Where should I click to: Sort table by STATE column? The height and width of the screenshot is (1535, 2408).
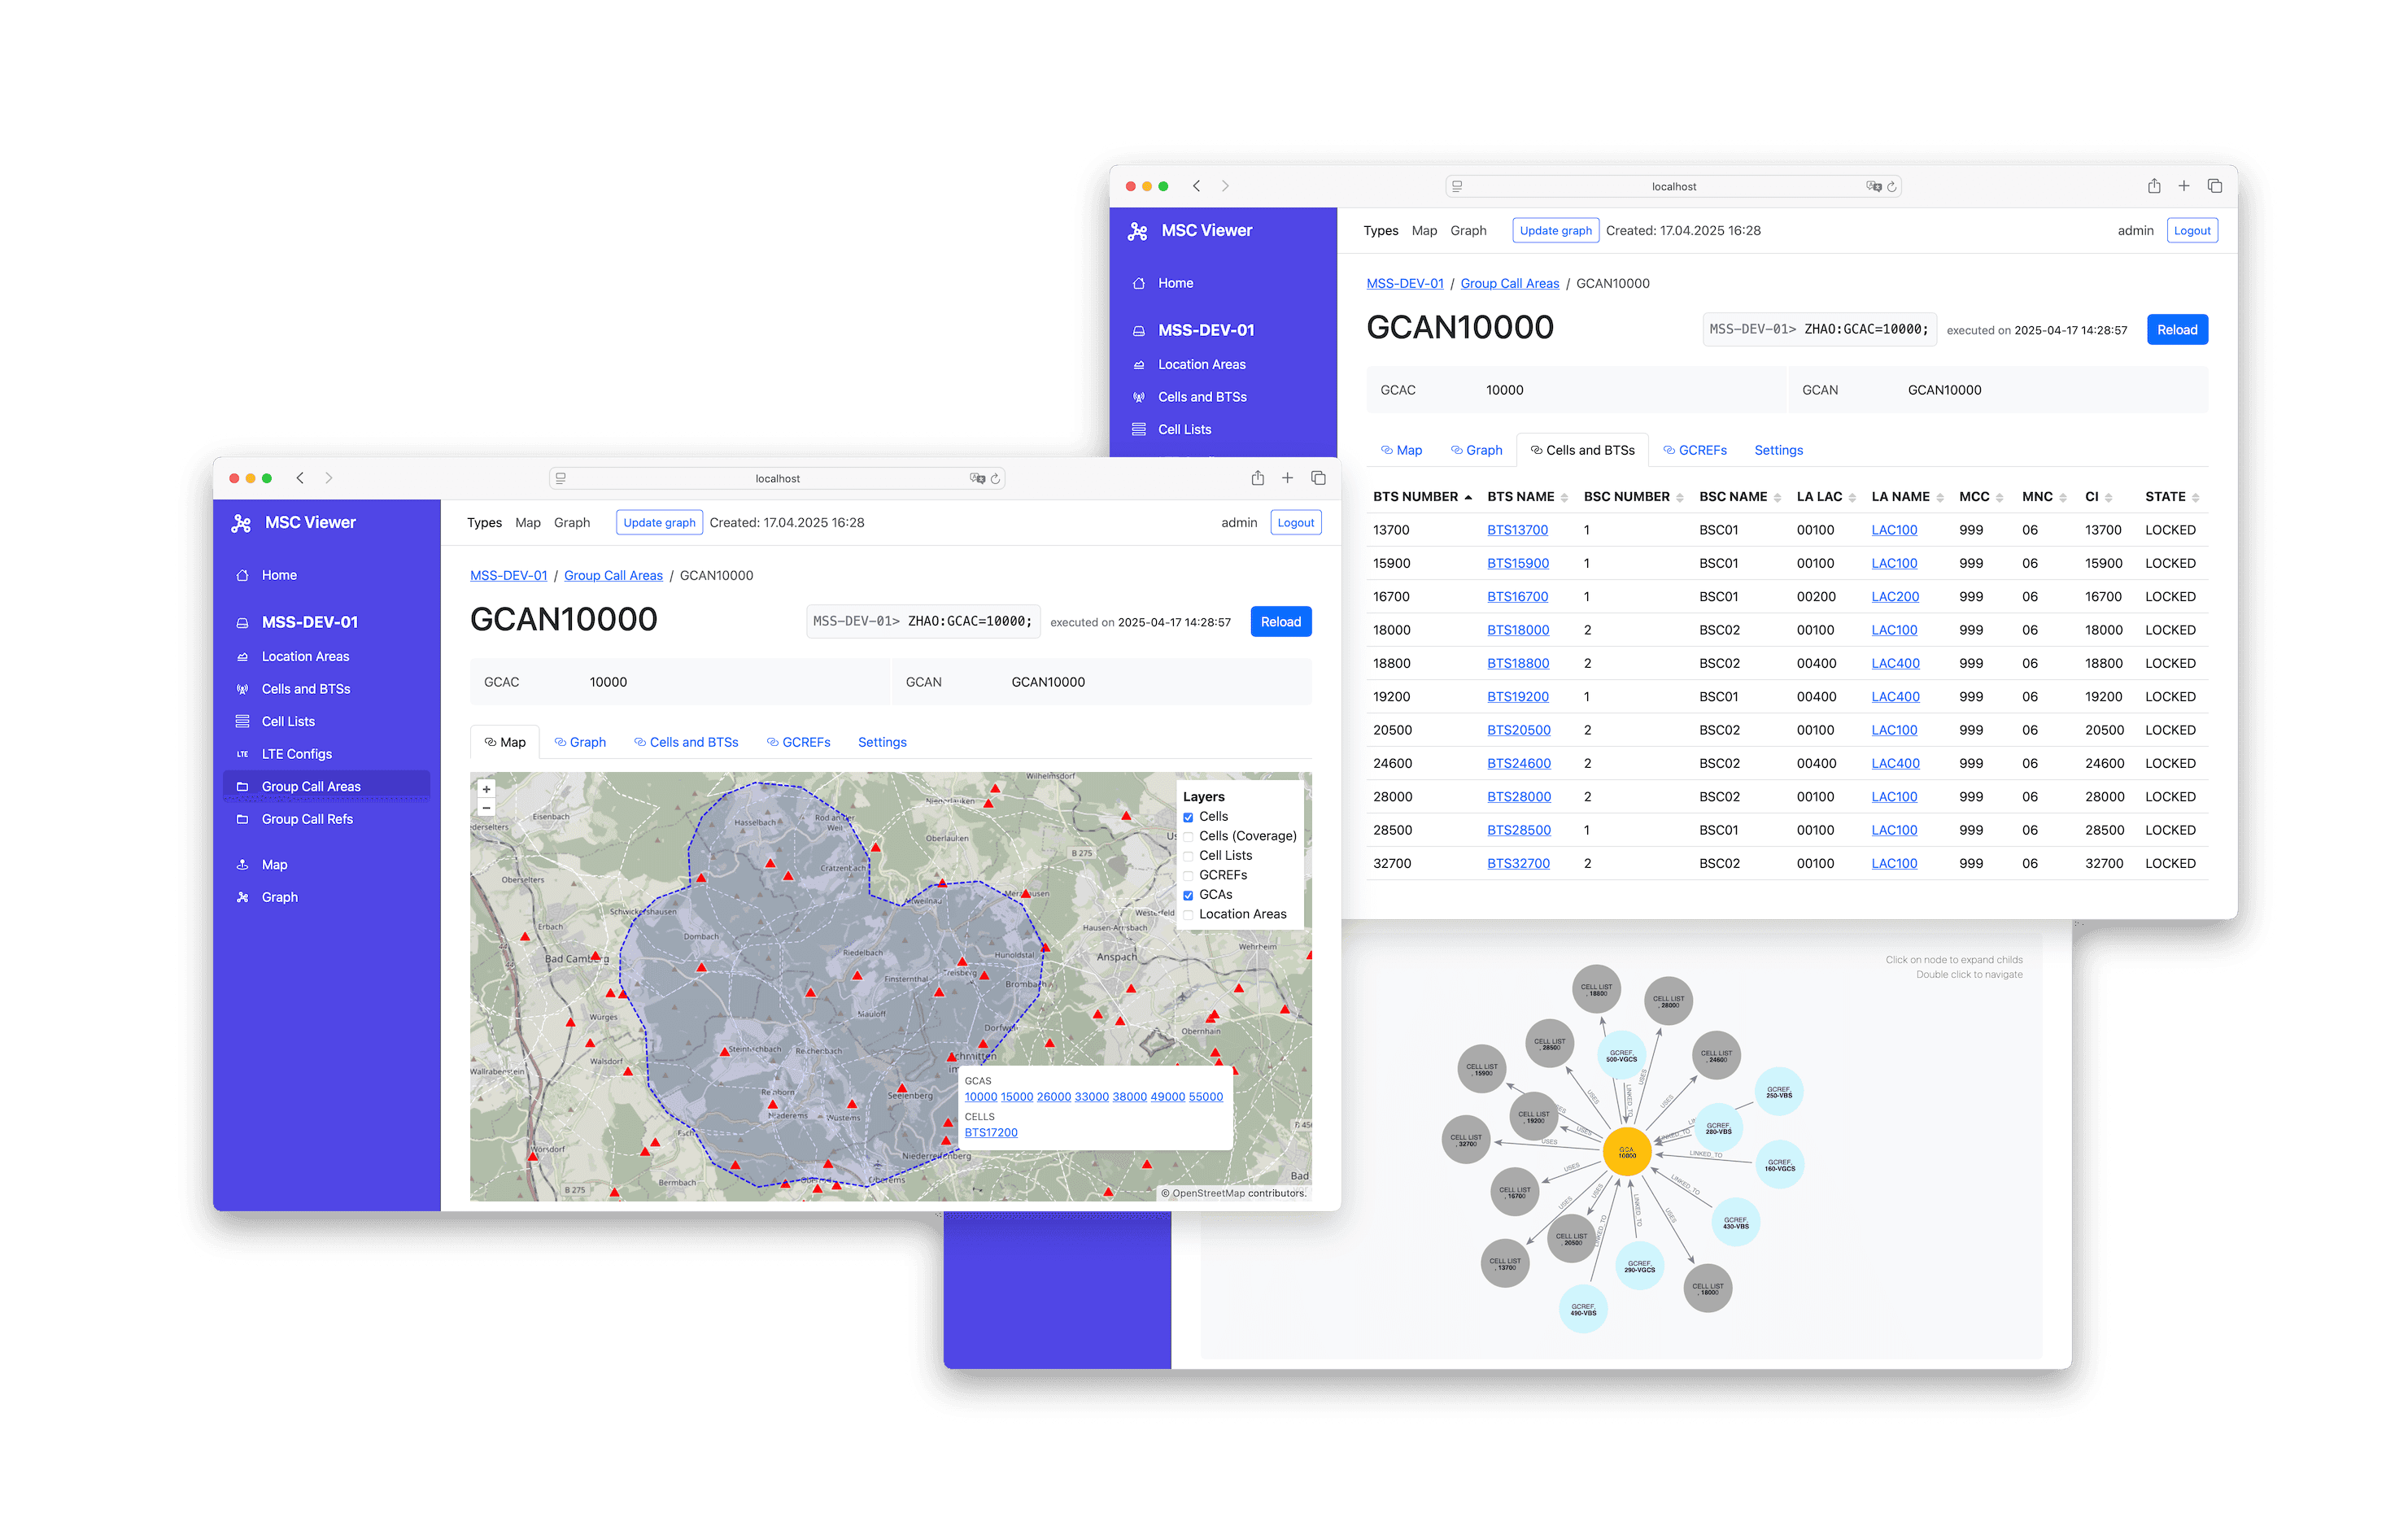pos(2171,497)
